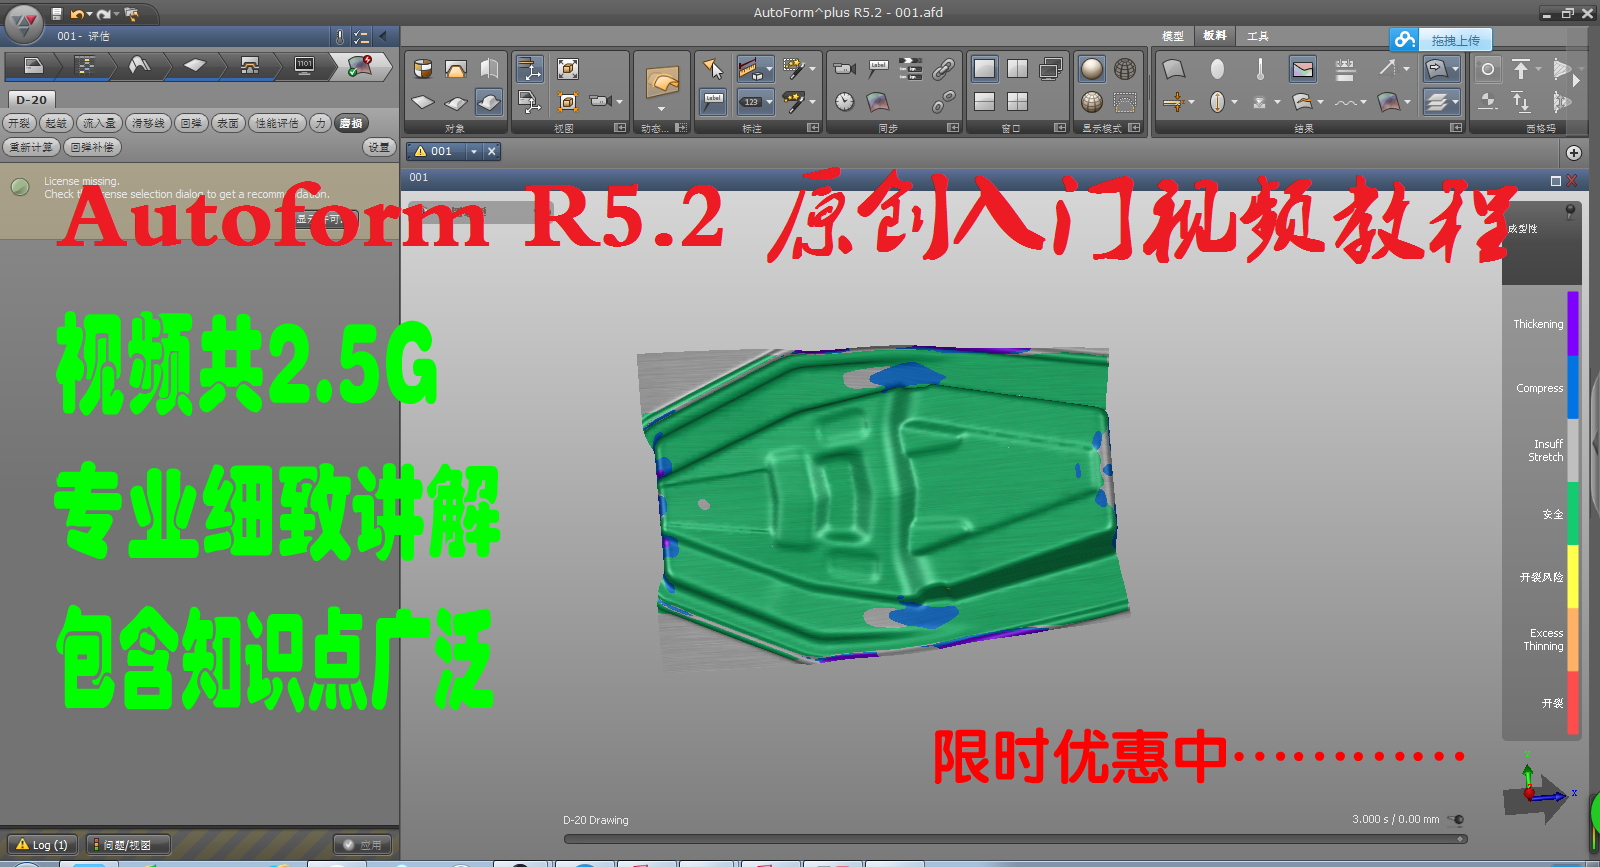Toggle the 起皱 result pill

(x=56, y=123)
